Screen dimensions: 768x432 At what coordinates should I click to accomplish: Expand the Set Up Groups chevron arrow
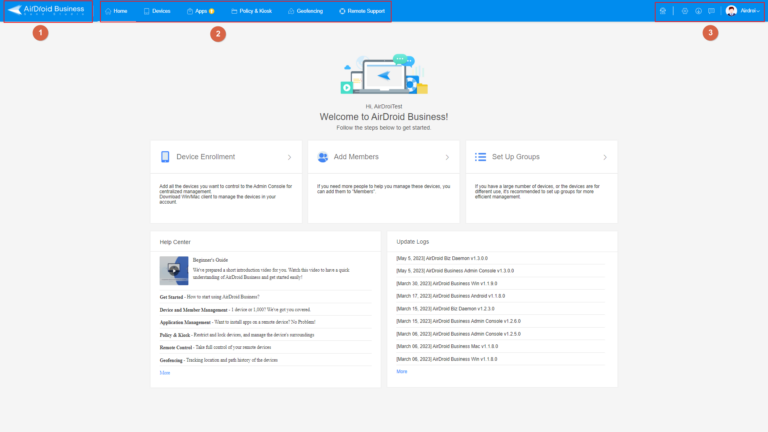tap(605, 157)
